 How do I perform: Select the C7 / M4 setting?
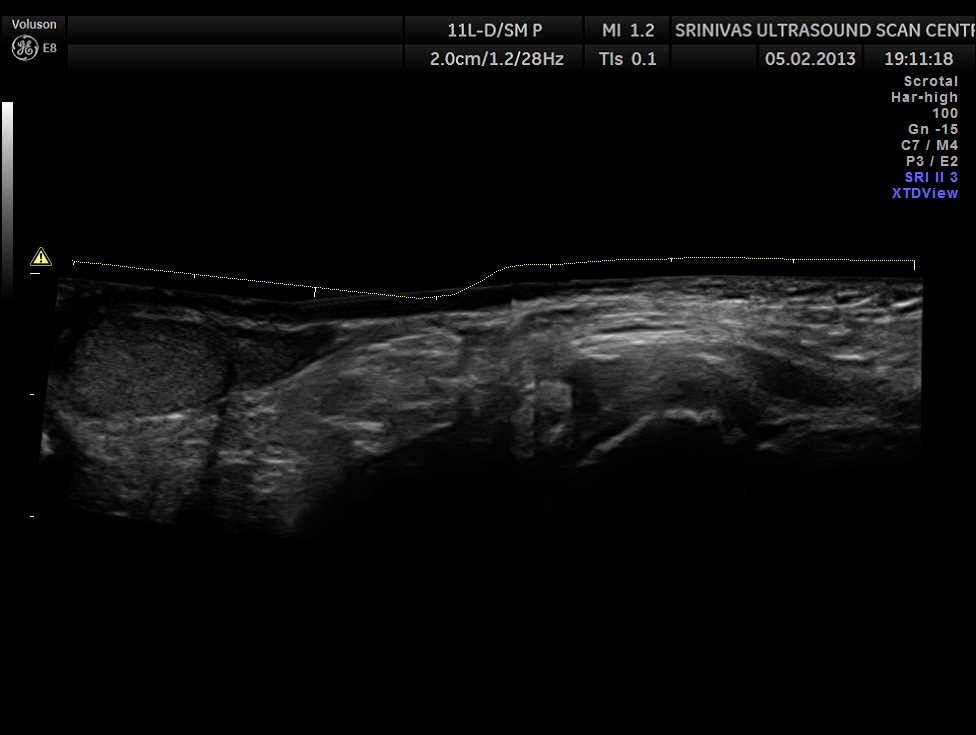click(x=929, y=145)
